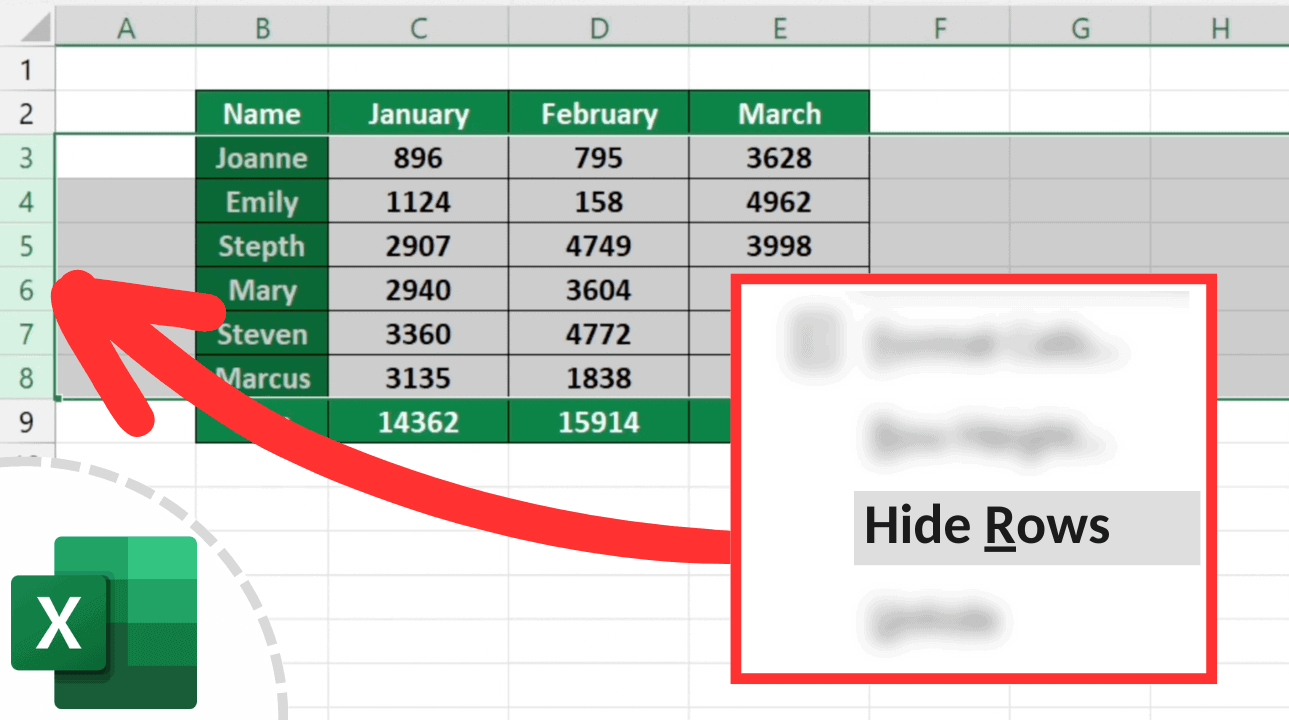Viewport: 1289px width, 720px height.
Task: Select the cell containing Steven
Action: coord(261,334)
